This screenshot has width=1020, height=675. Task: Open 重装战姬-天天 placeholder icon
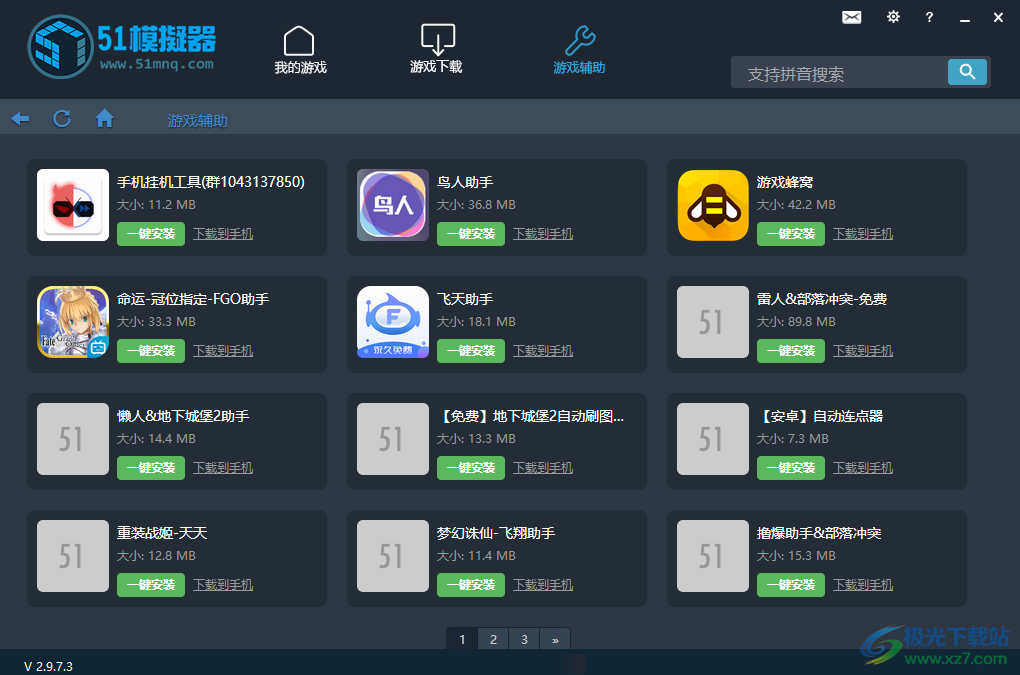pos(73,556)
